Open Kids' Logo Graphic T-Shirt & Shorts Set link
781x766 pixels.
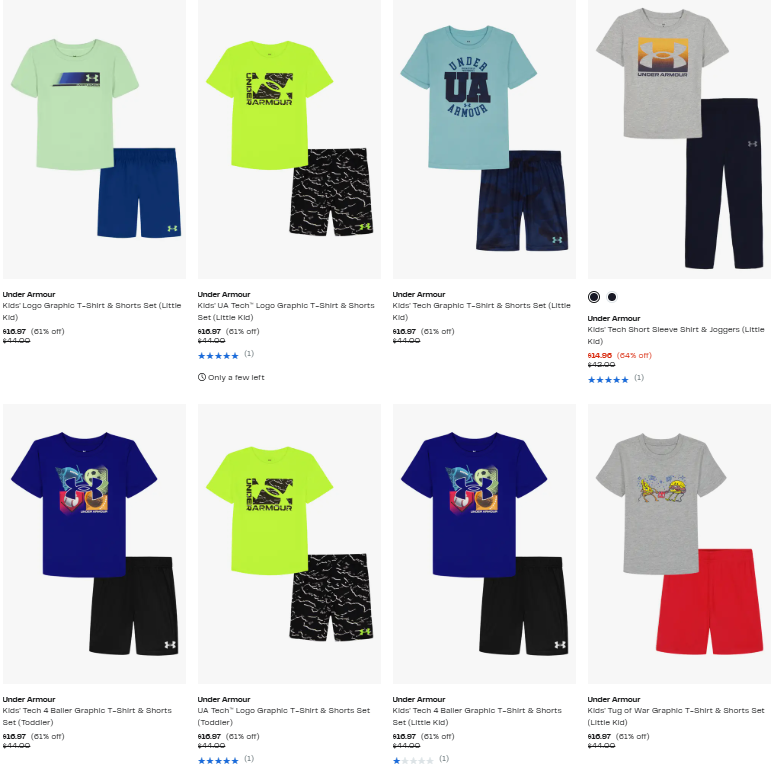pos(92,311)
